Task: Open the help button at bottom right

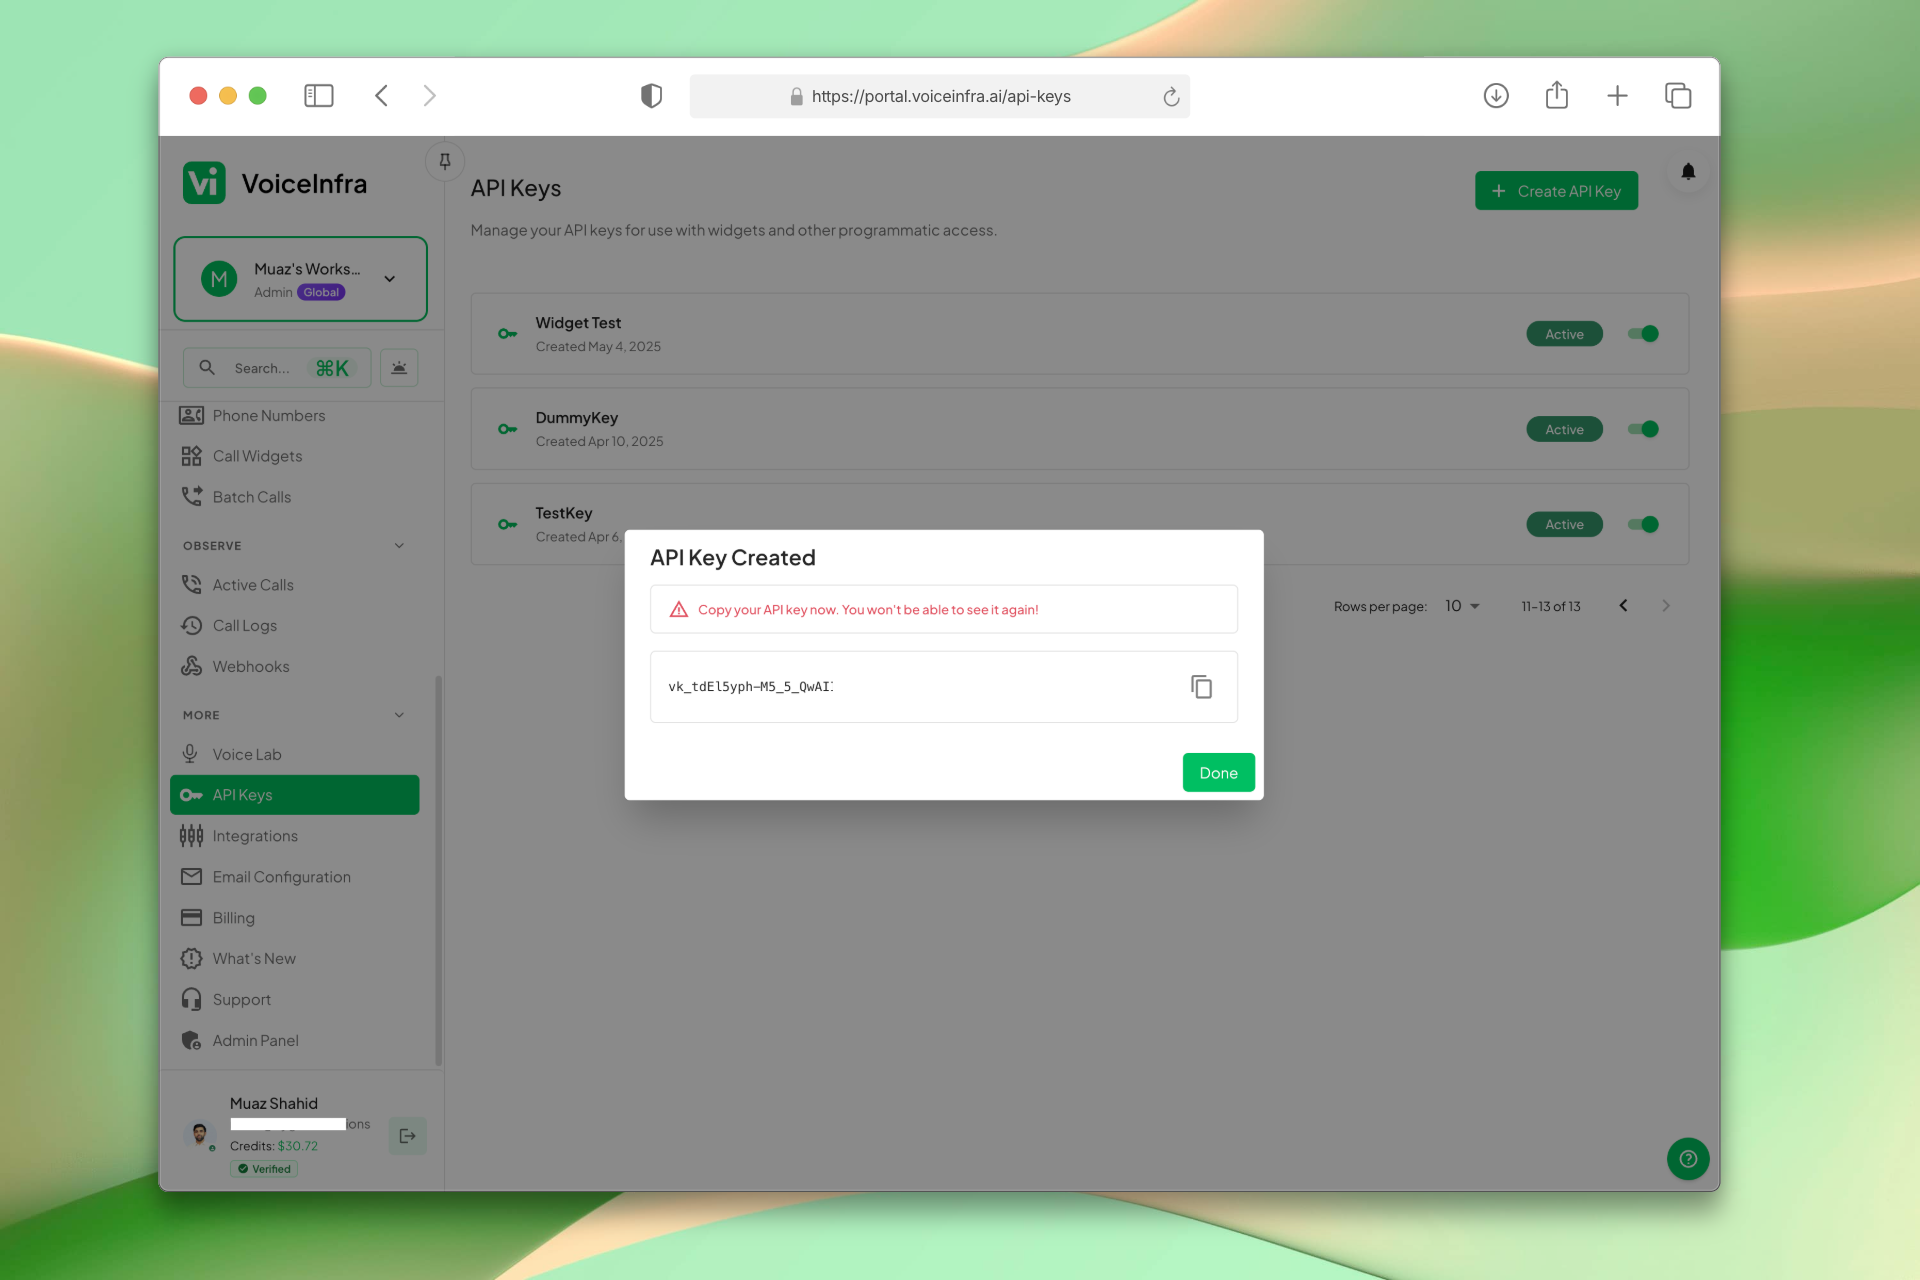Action: pos(1688,1159)
